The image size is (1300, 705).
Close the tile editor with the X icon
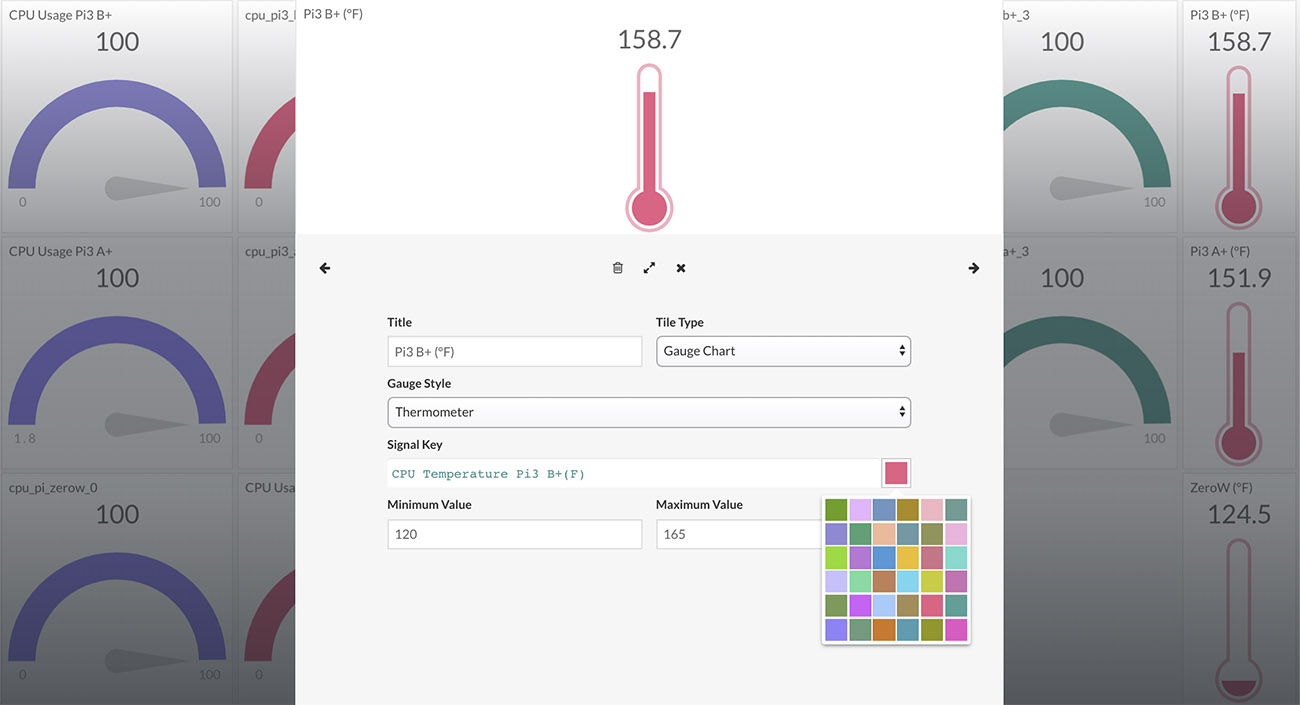[x=681, y=267]
